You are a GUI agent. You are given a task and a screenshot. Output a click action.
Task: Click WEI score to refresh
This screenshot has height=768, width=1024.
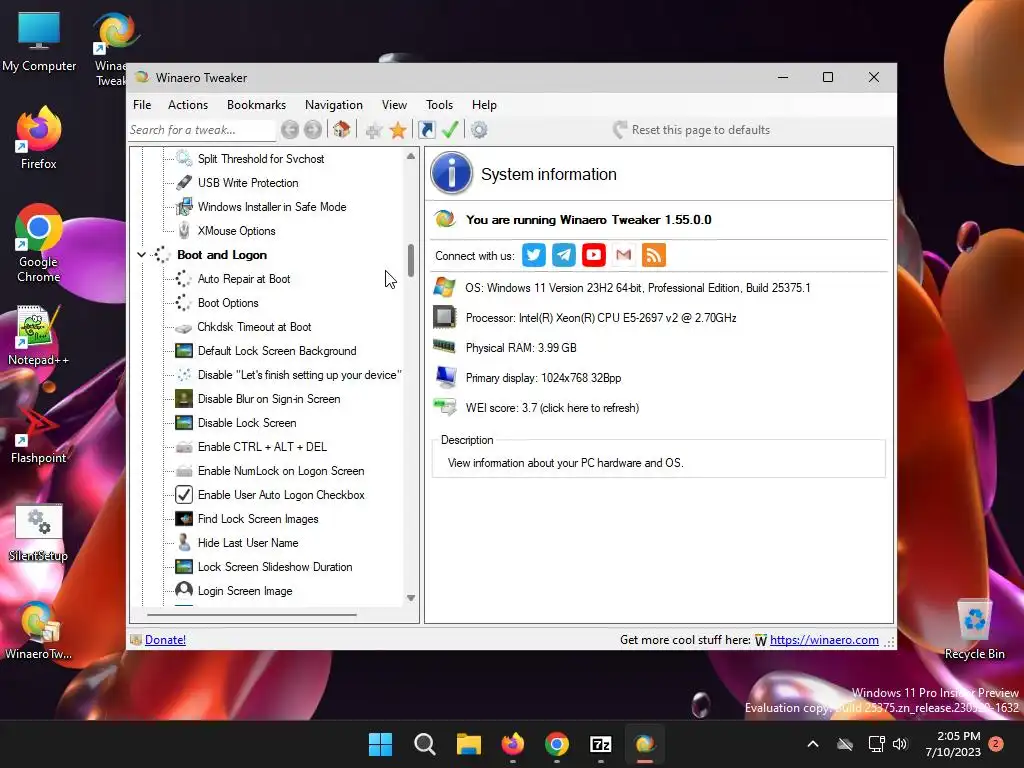(x=552, y=408)
